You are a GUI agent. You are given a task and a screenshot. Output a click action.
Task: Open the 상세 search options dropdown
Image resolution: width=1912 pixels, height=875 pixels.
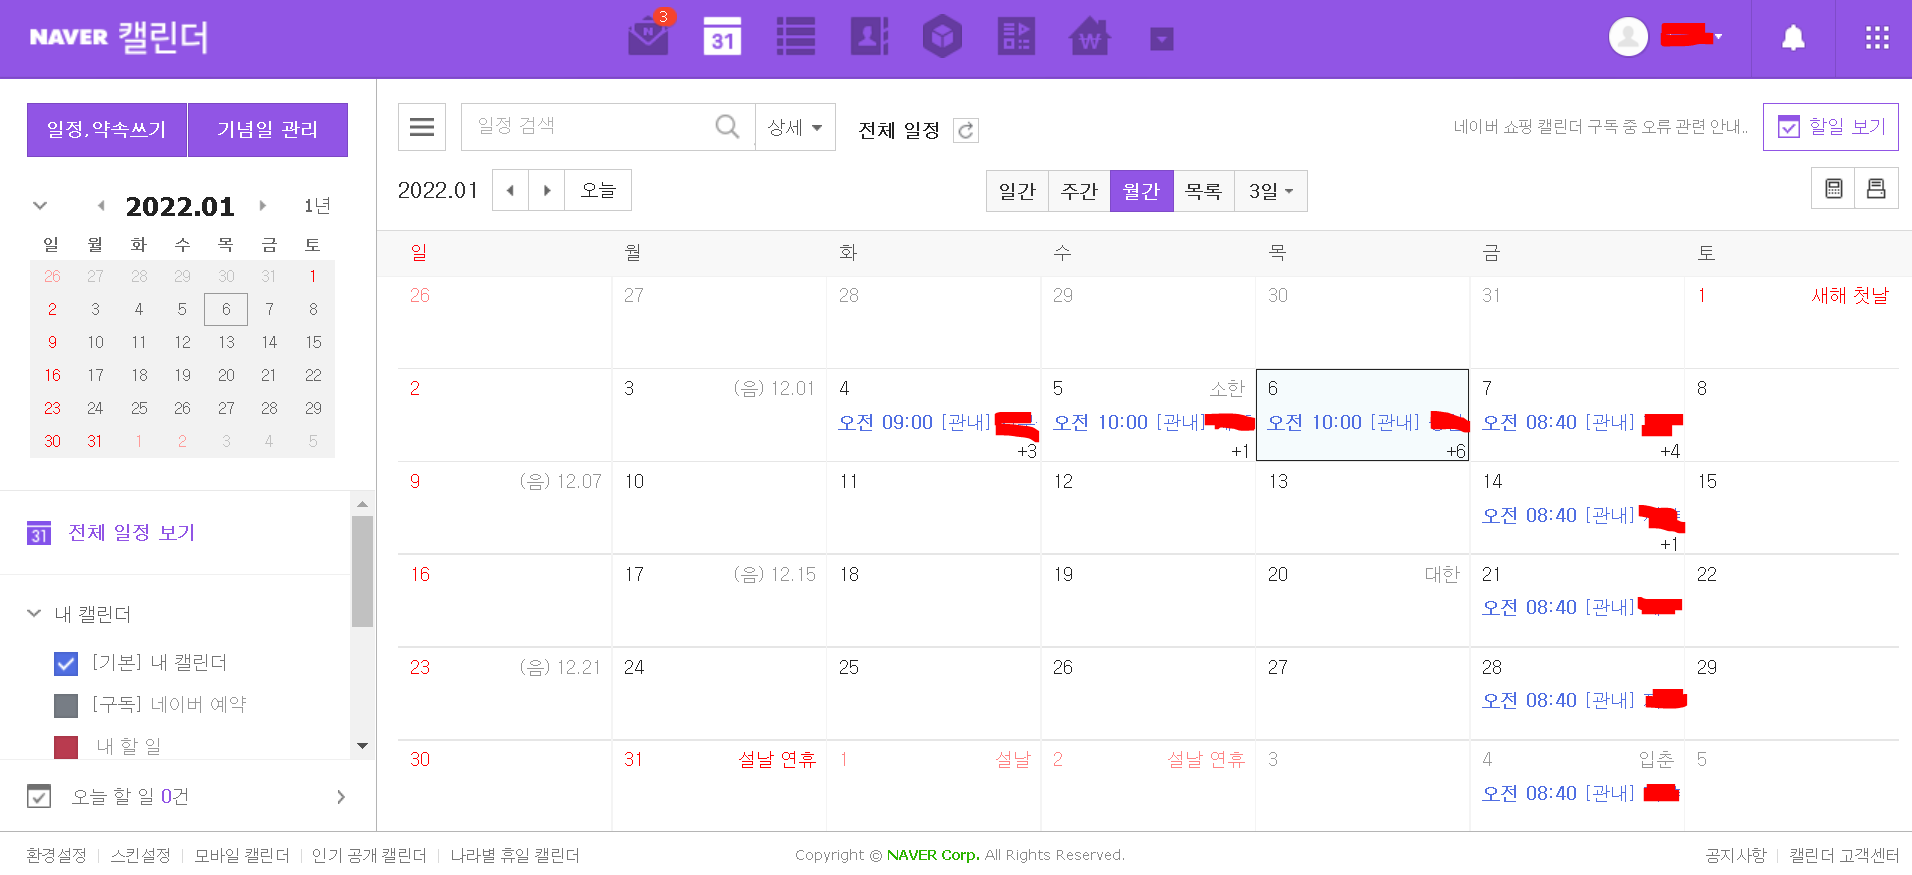tap(795, 127)
